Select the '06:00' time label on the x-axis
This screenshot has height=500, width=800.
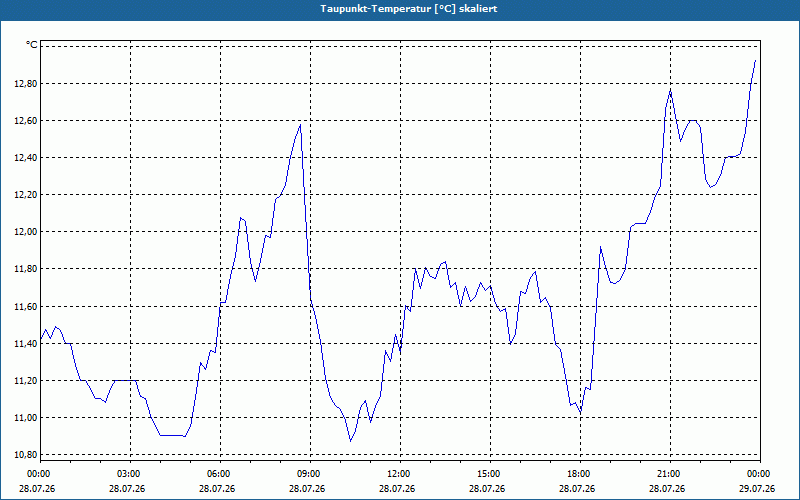tap(220, 474)
